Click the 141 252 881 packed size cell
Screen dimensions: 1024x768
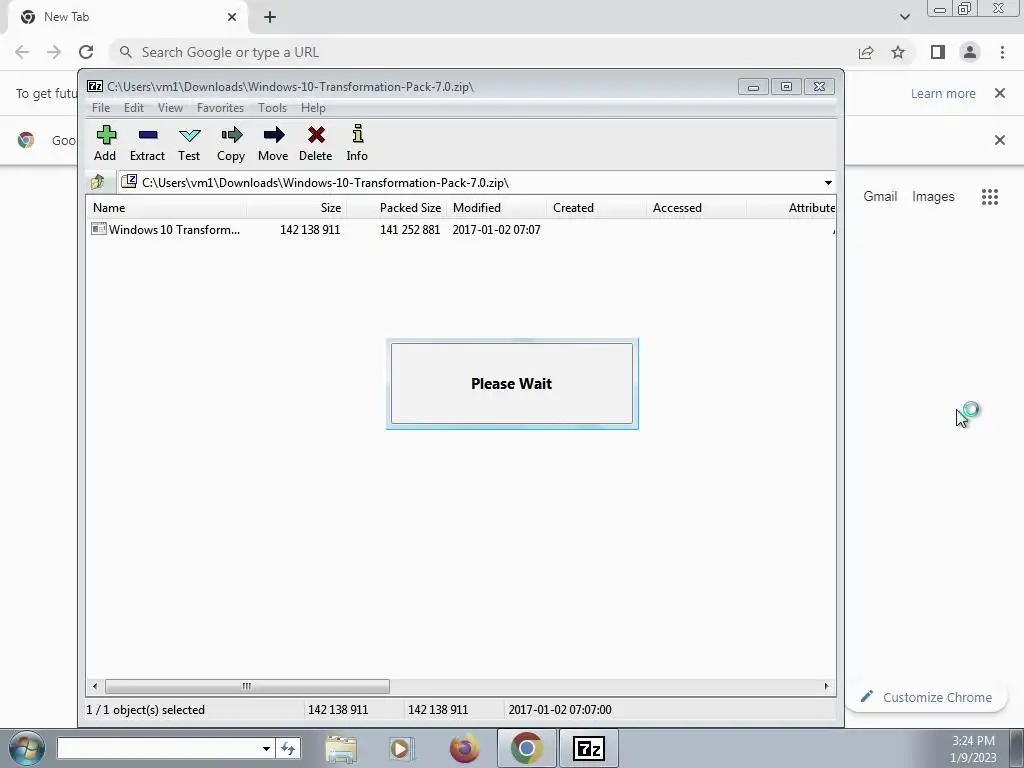coord(410,230)
